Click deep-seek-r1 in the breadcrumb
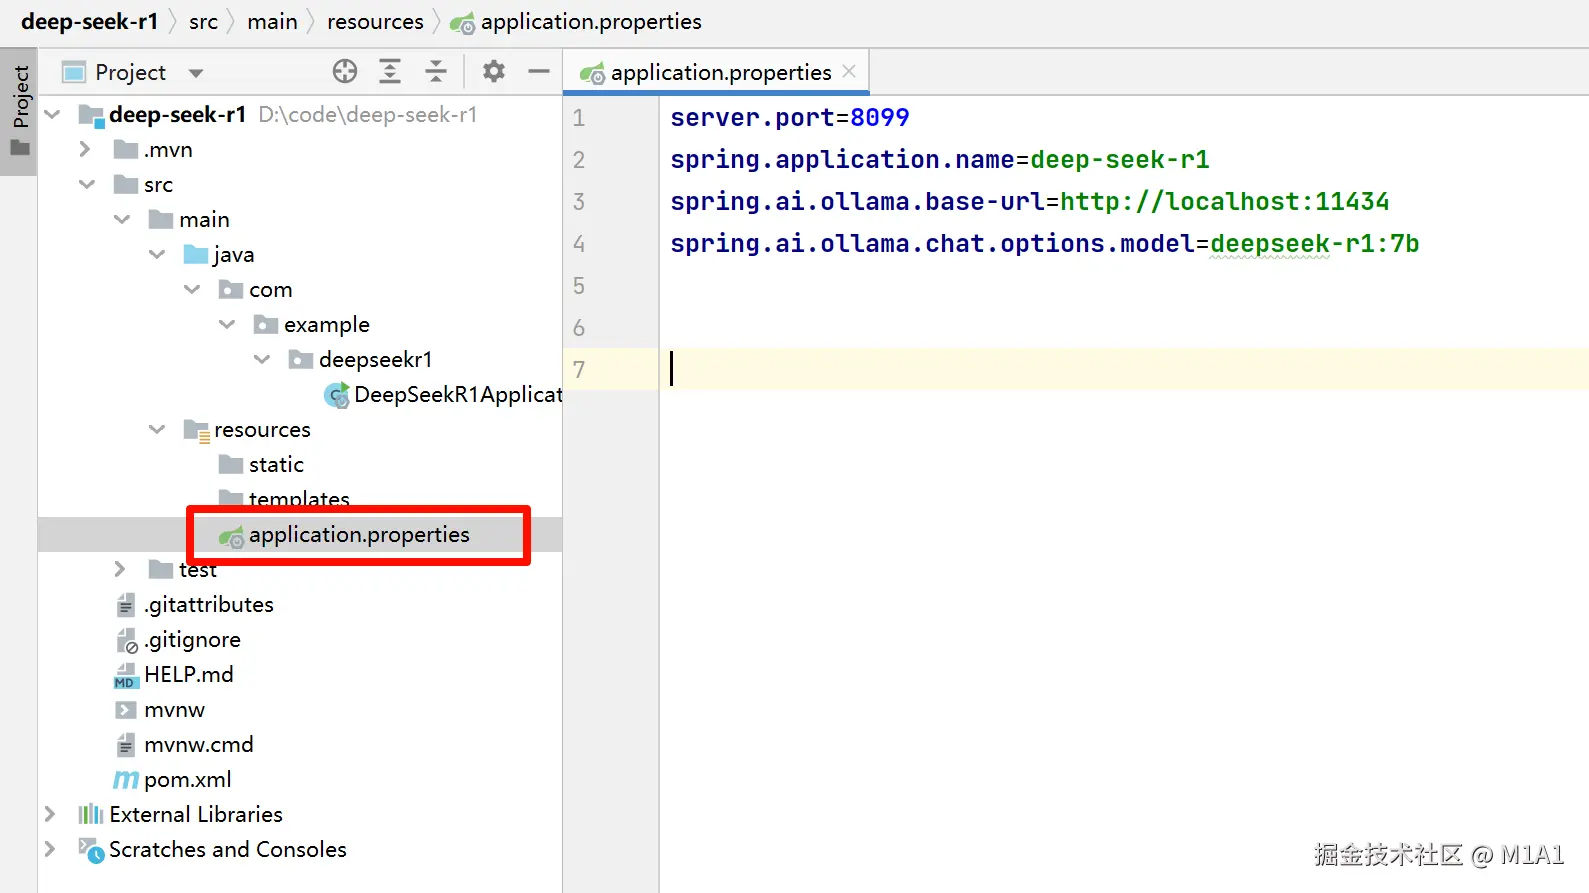The height and width of the screenshot is (893, 1589). (x=89, y=21)
